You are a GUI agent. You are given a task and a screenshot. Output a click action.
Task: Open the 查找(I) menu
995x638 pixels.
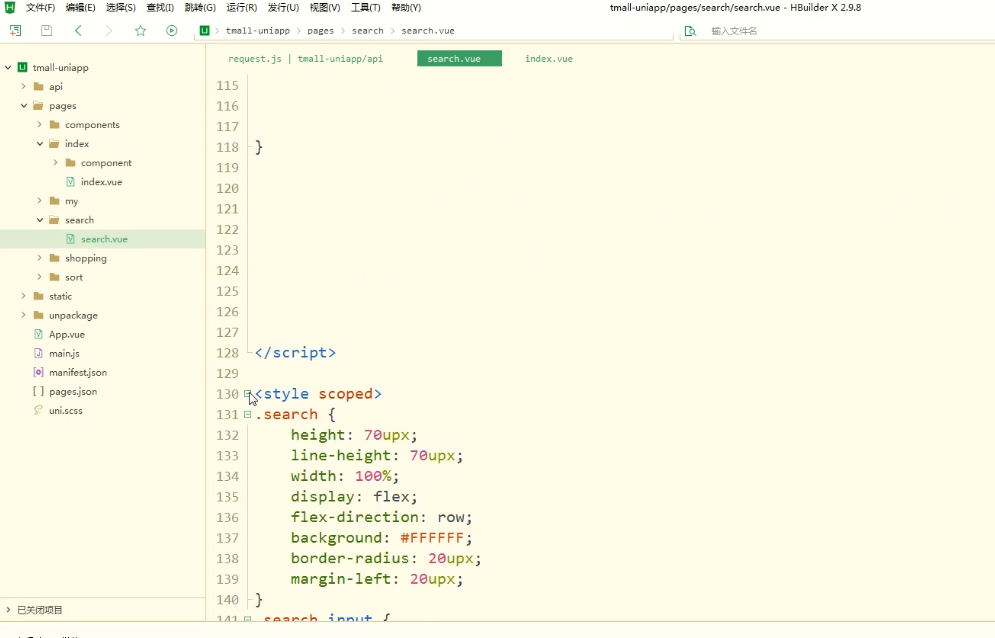click(160, 8)
